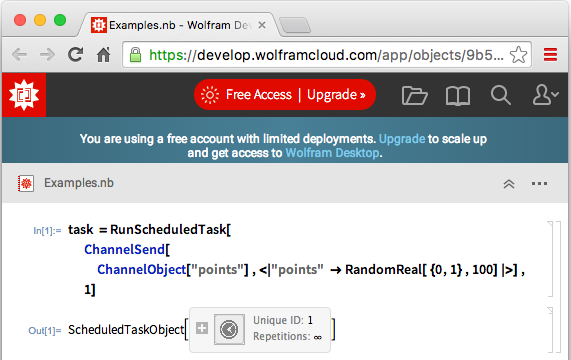
Task: Select the Examples.nb browser tab
Action: click(178, 25)
